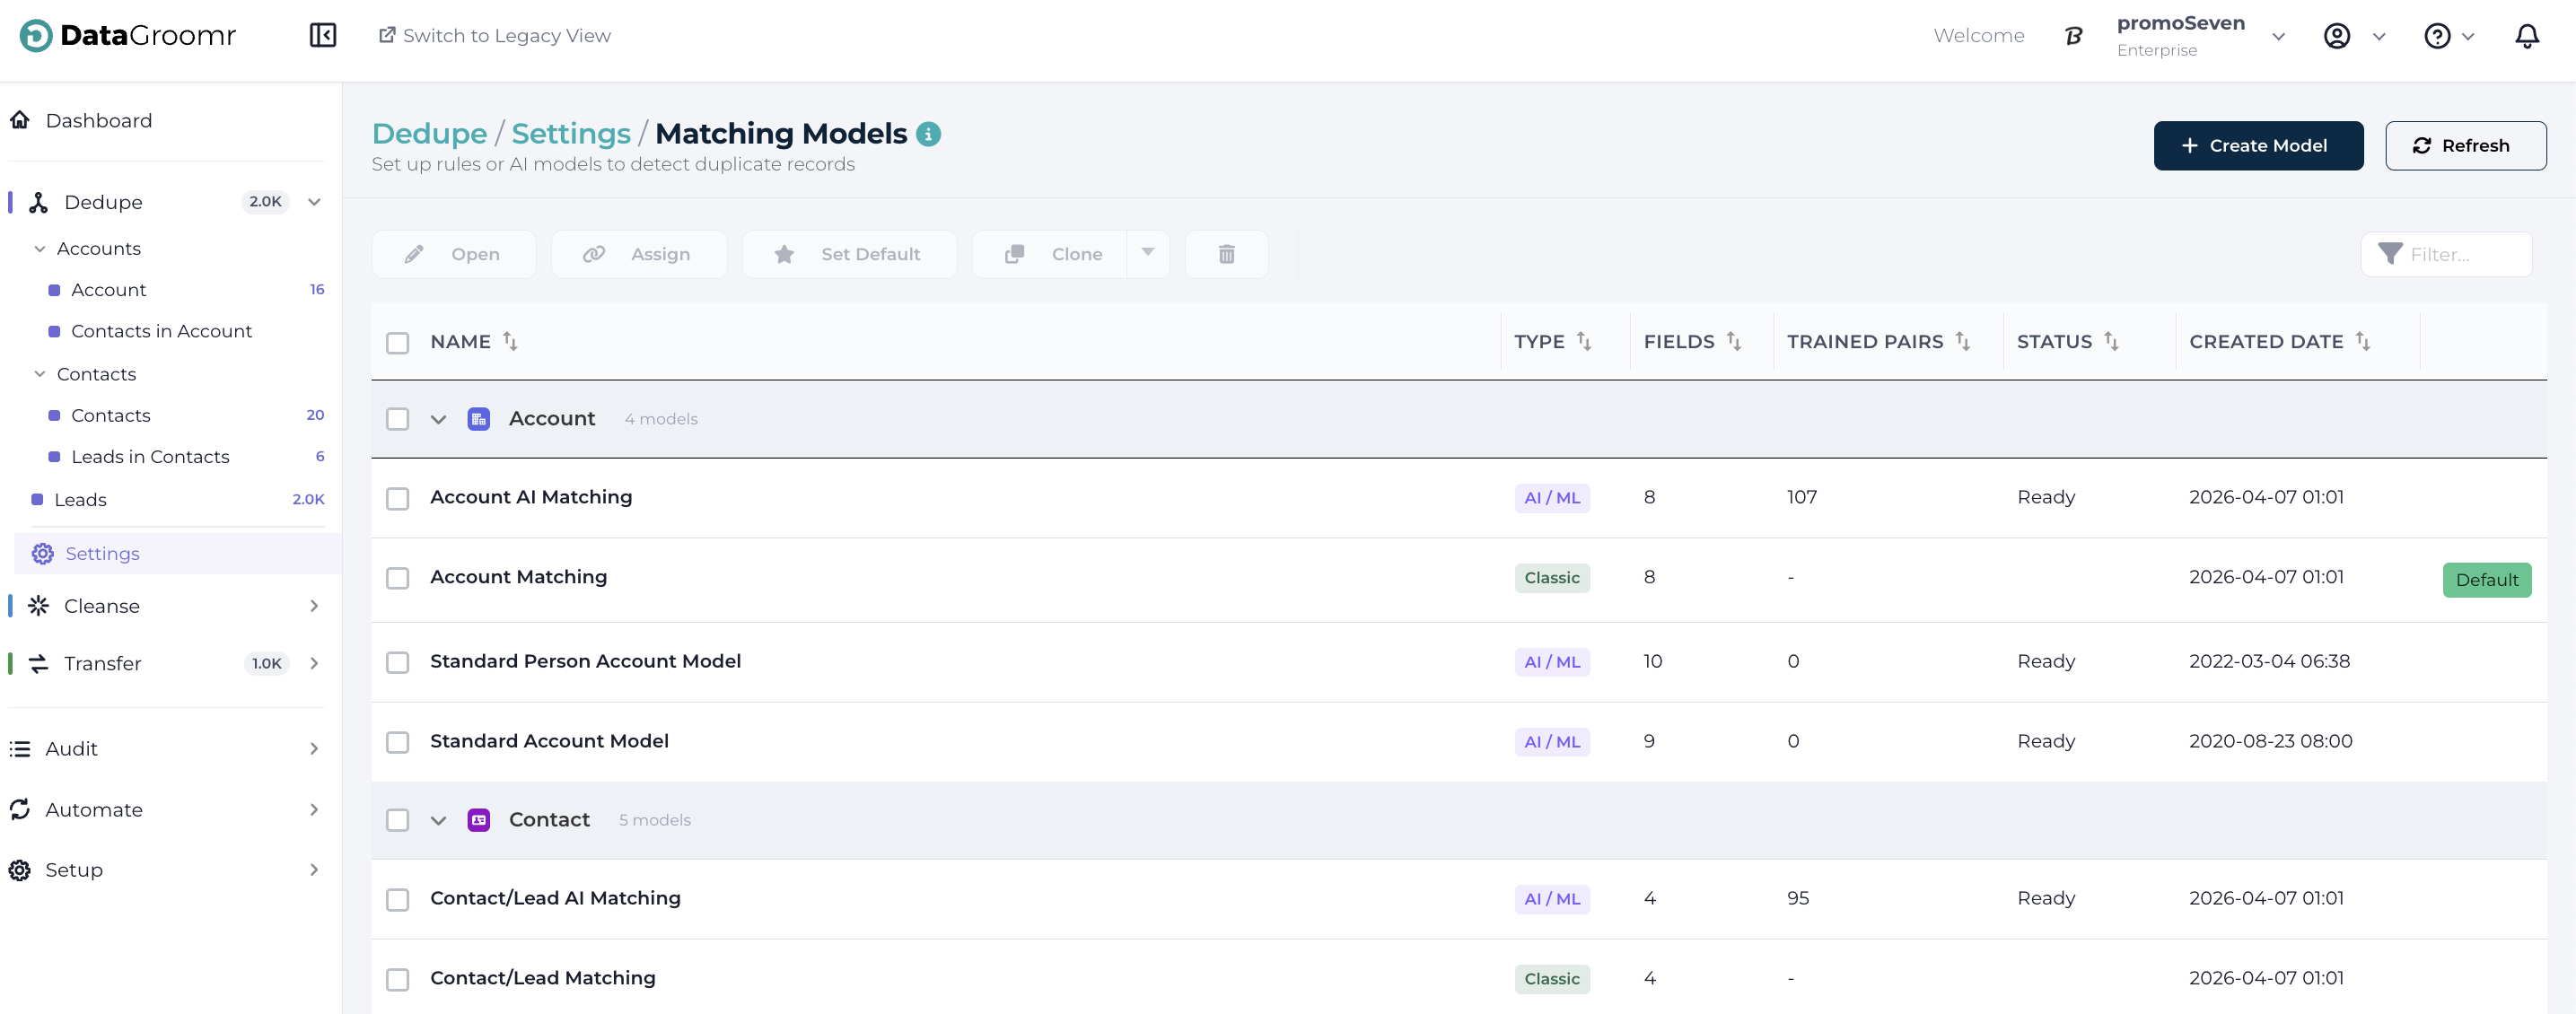Open the Cleanse menu in sidebar
Screen dimensions: 2576x1014
102,606
